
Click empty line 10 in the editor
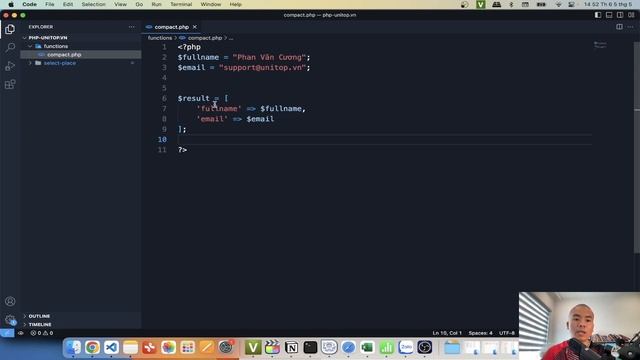pos(384,140)
